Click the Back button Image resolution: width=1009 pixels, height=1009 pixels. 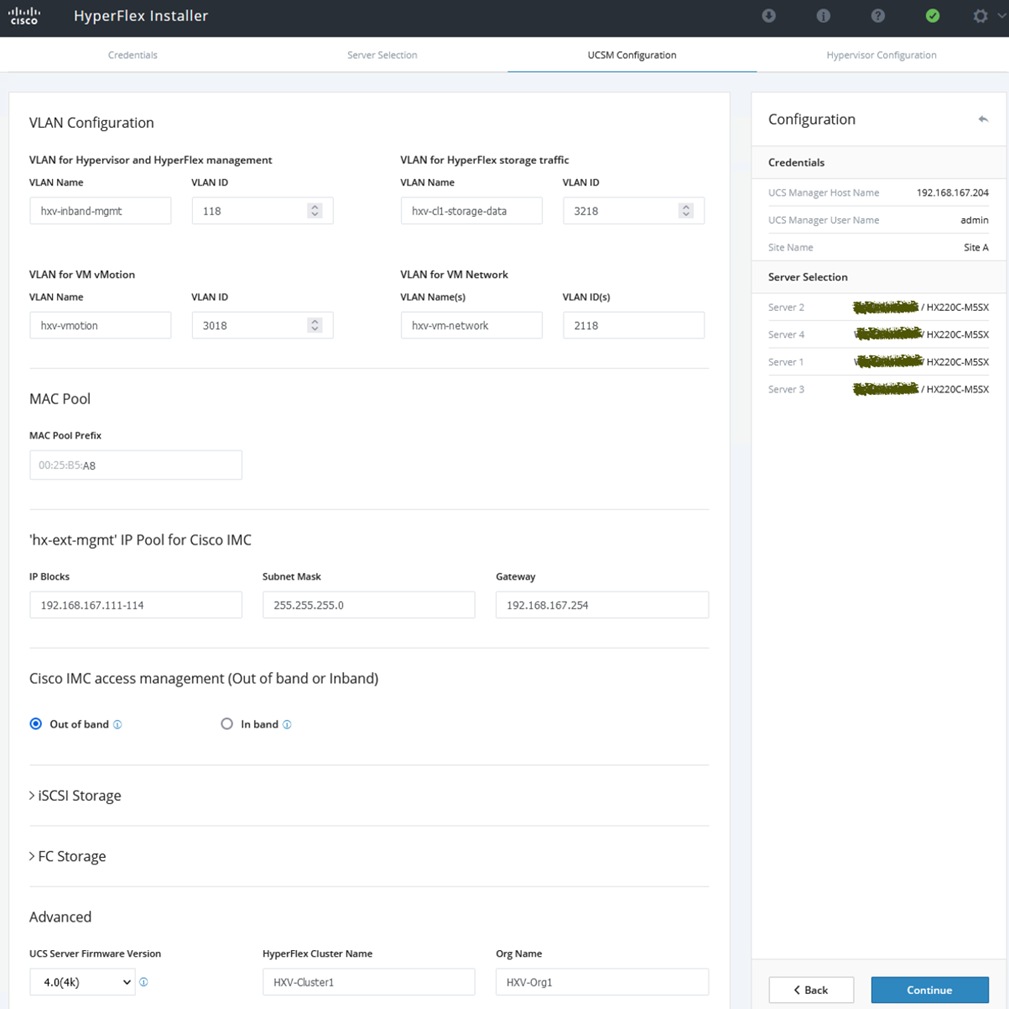(x=810, y=990)
